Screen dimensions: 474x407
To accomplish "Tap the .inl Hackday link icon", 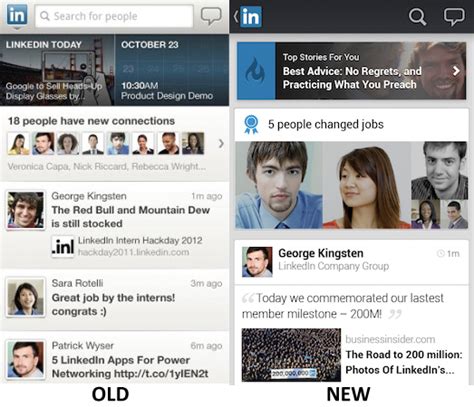I will coord(63,247).
